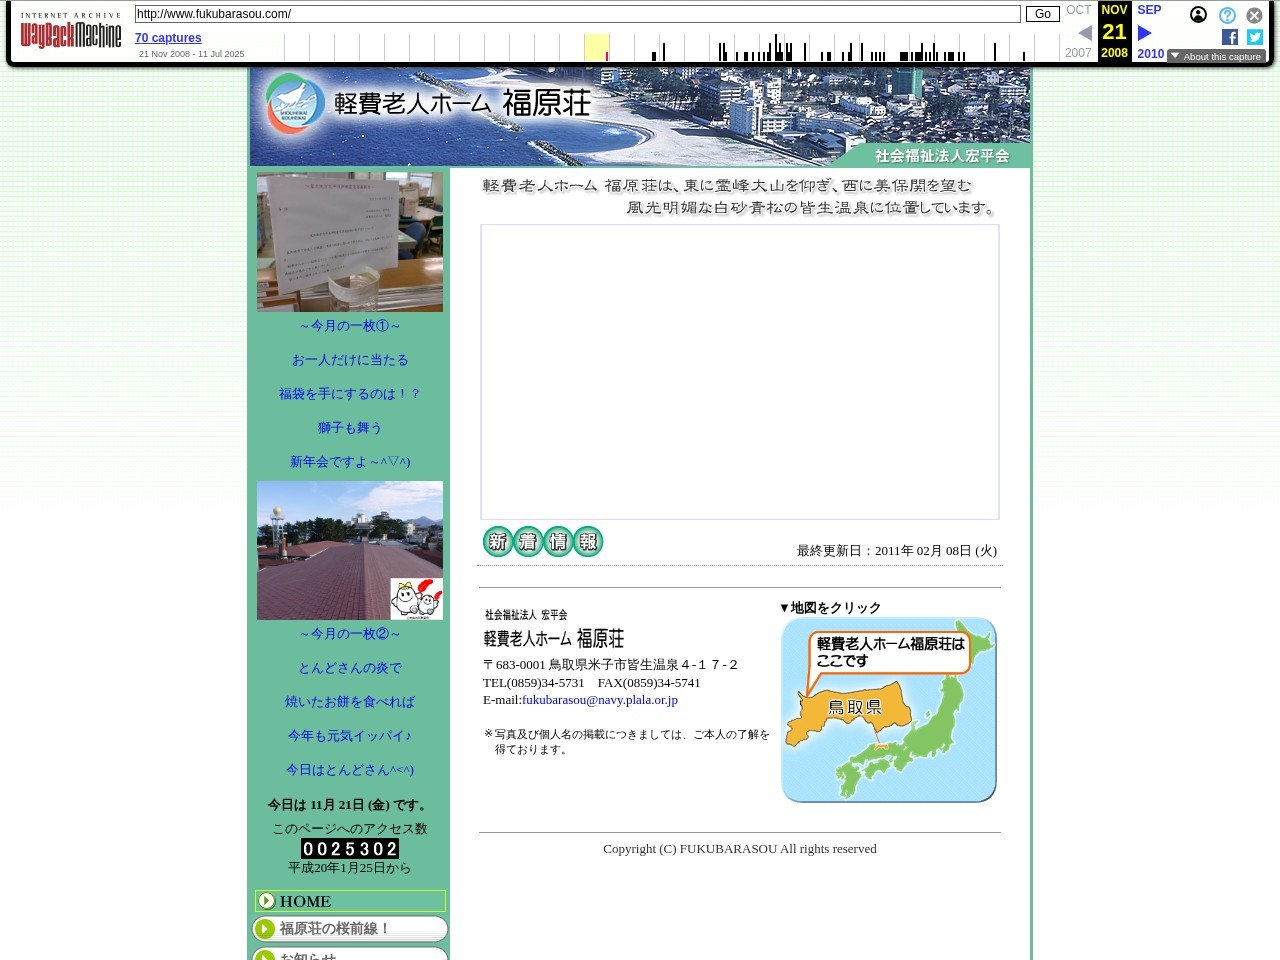Screen dimensions: 1280x960
Task: Click the help question mark icon
Action: (x=1227, y=15)
